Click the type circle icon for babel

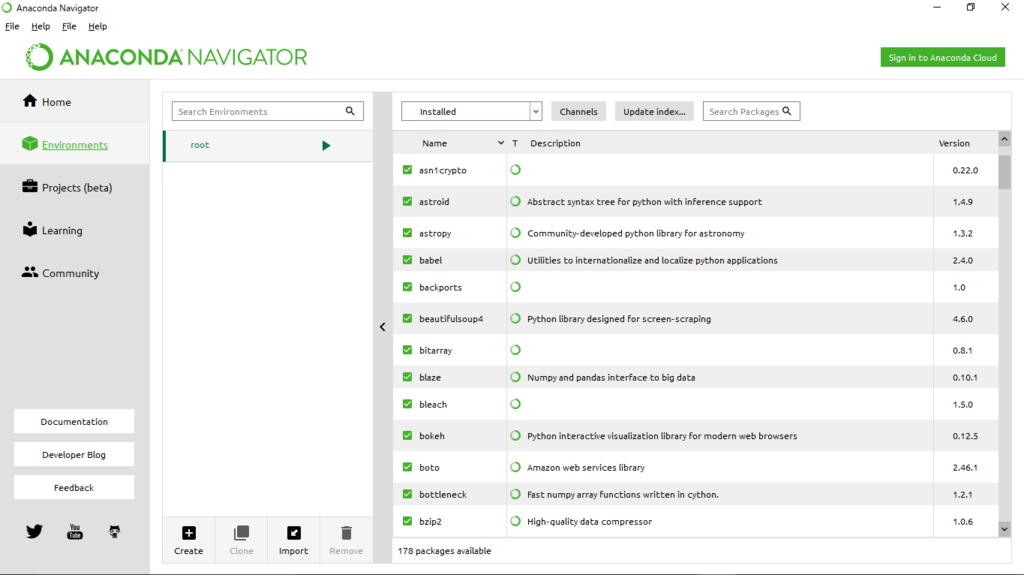[x=515, y=260]
